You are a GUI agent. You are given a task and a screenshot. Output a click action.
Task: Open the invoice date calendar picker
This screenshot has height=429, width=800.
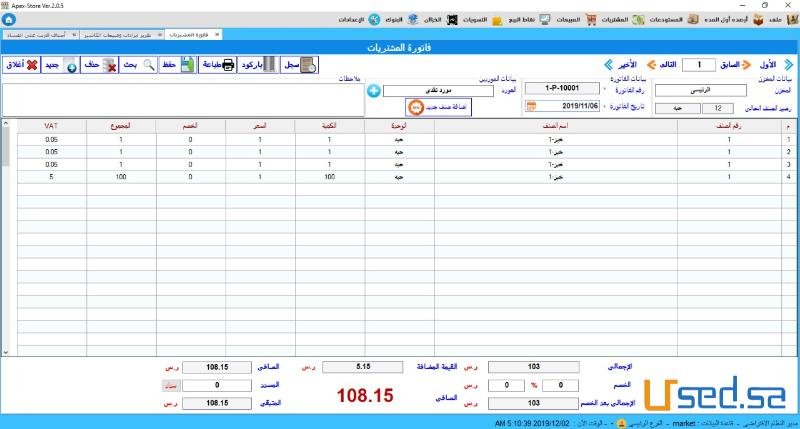[532, 106]
